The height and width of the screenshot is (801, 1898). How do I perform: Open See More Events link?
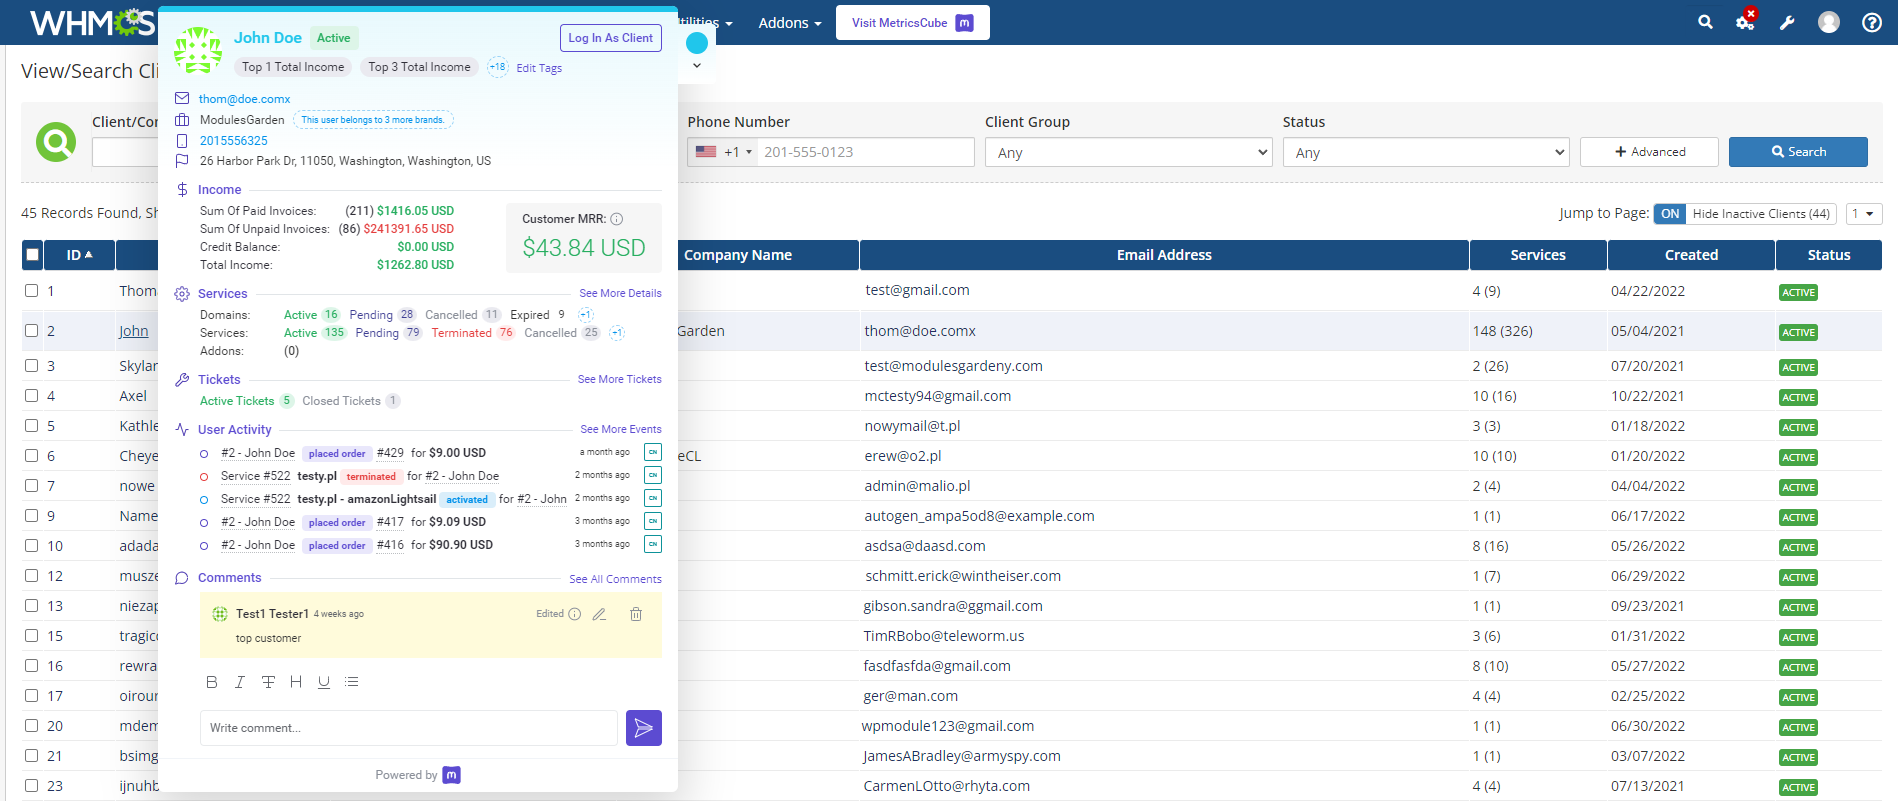click(621, 429)
